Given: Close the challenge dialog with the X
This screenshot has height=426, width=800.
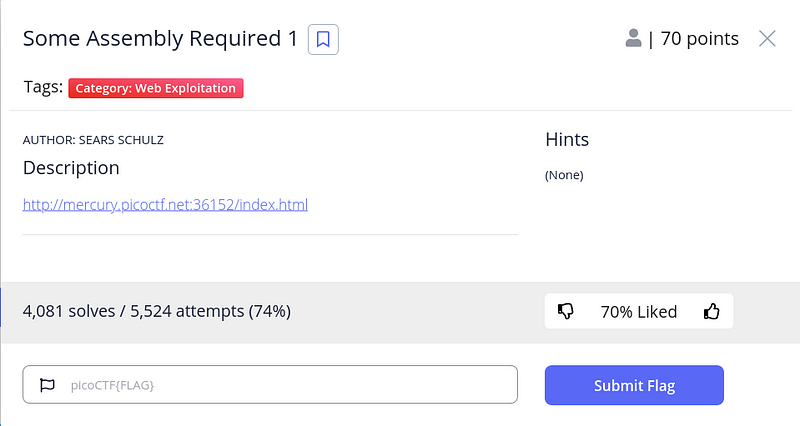Looking at the screenshot, I should pos(767,39).
